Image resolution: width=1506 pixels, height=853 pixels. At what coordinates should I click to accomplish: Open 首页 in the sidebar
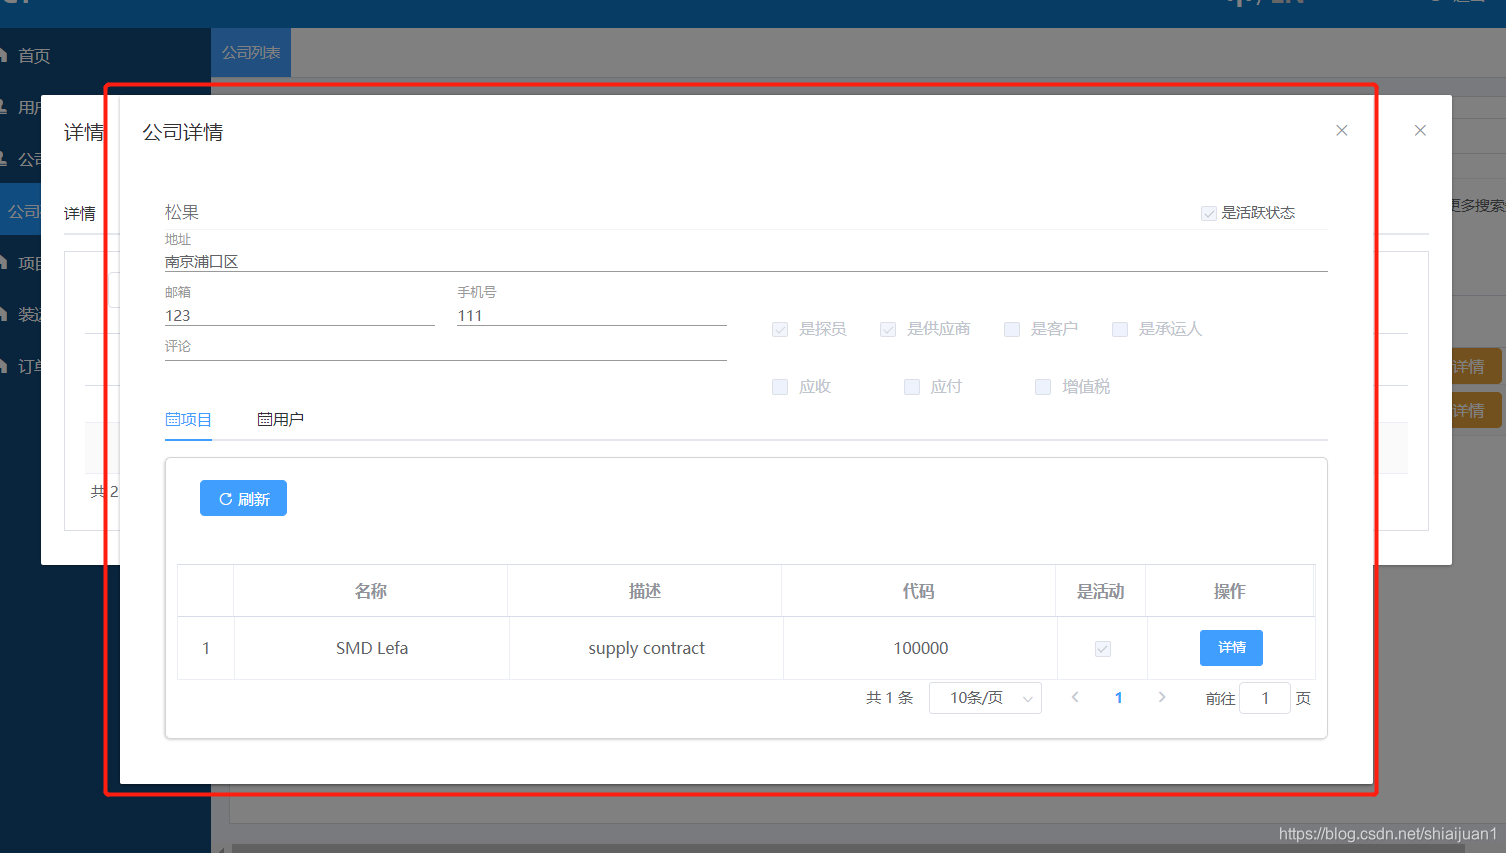tap(34, 56)
